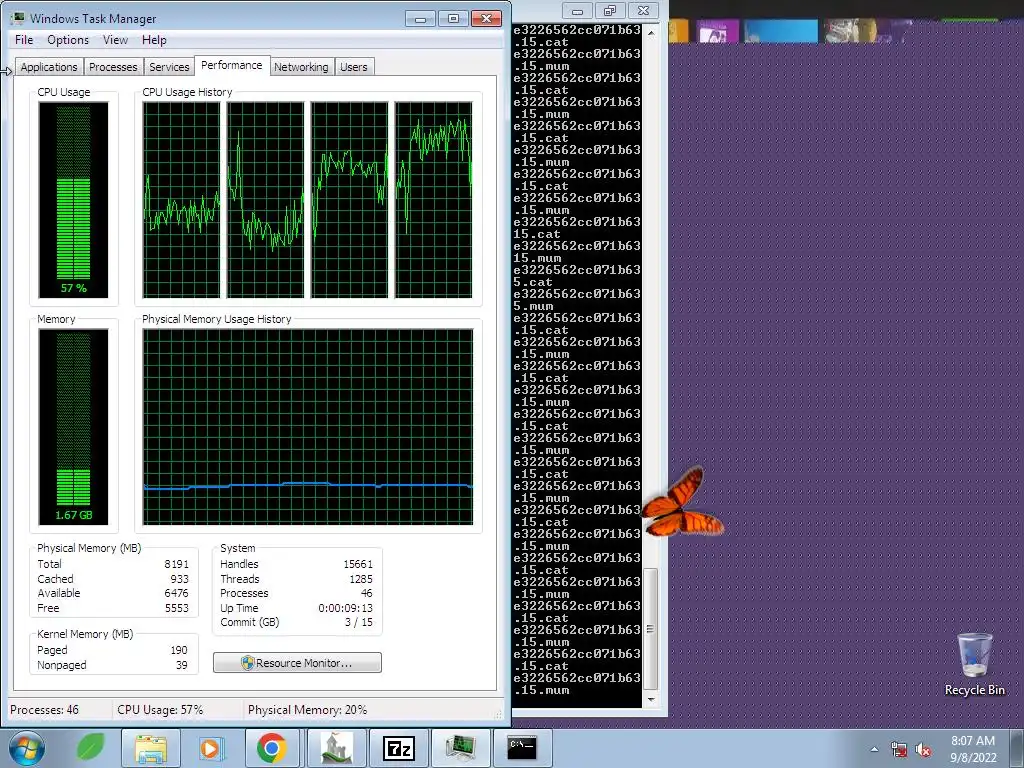Click the command prompt taskbar button
Image resolution: width=1024 pixels, height=768 pixels.
522,748
